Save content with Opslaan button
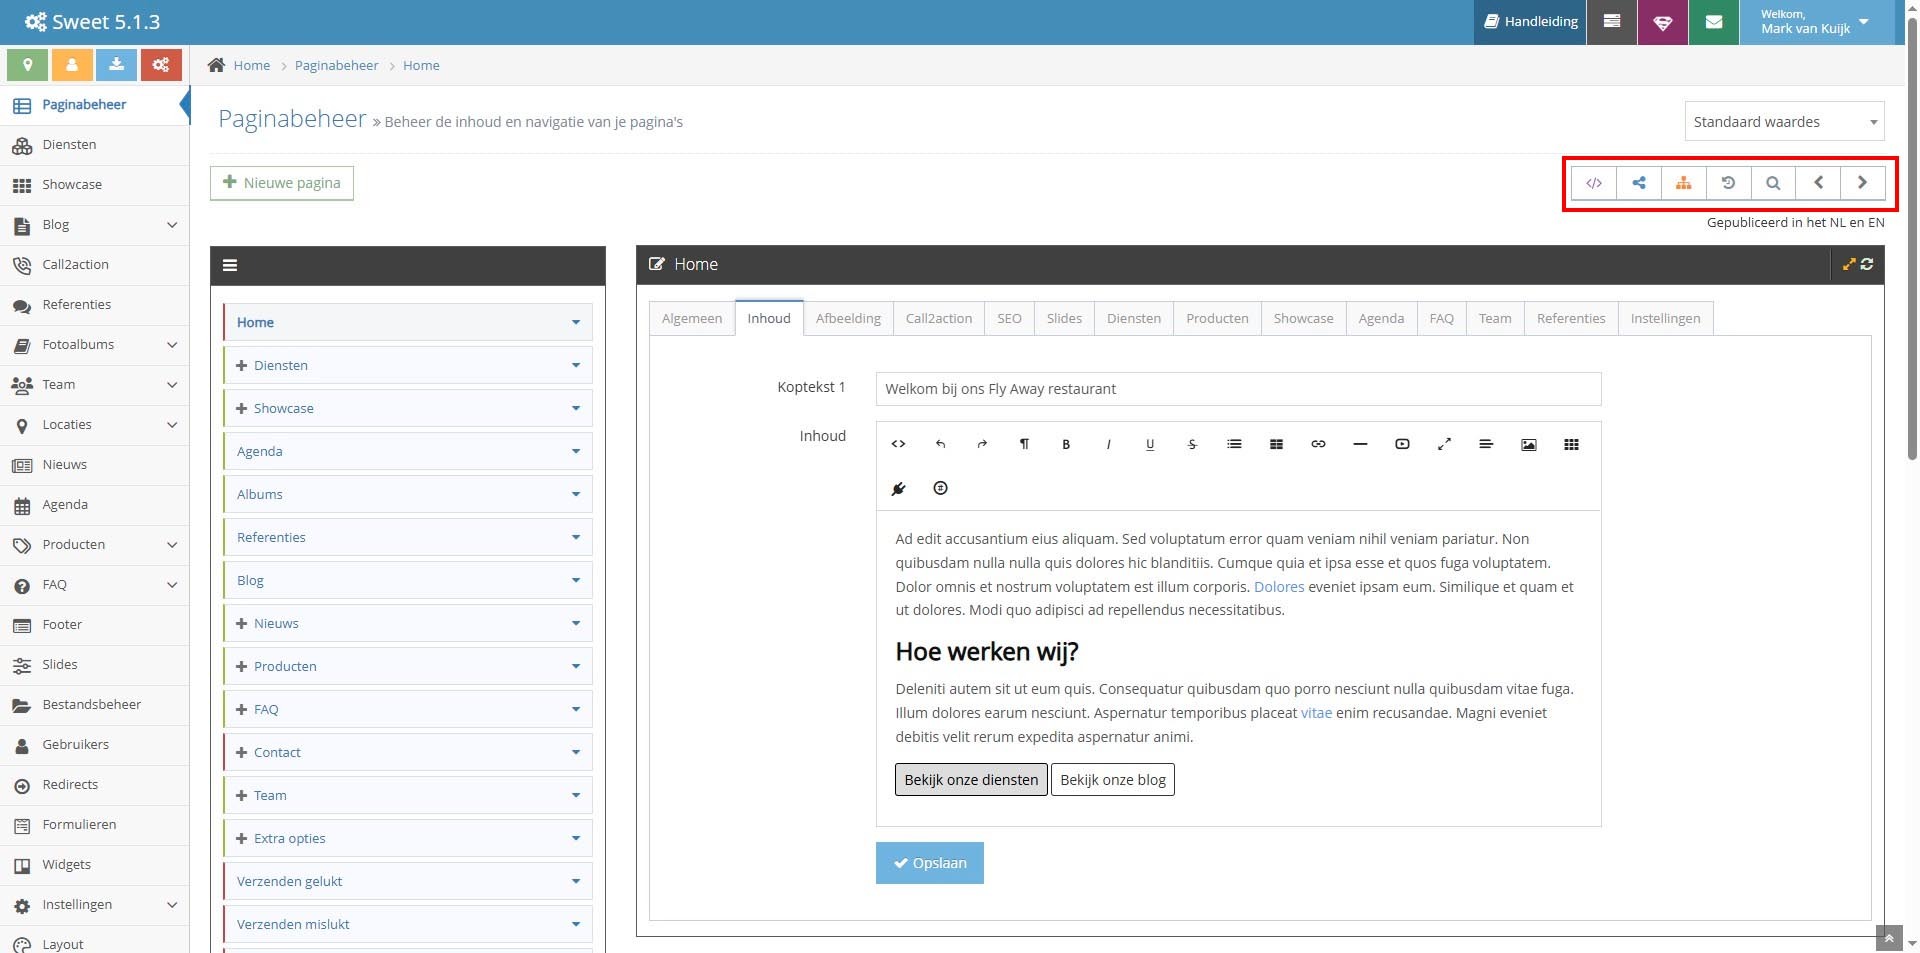This screenshot has height=953, width=1920. pyautogui.click(x=930, y=863)
